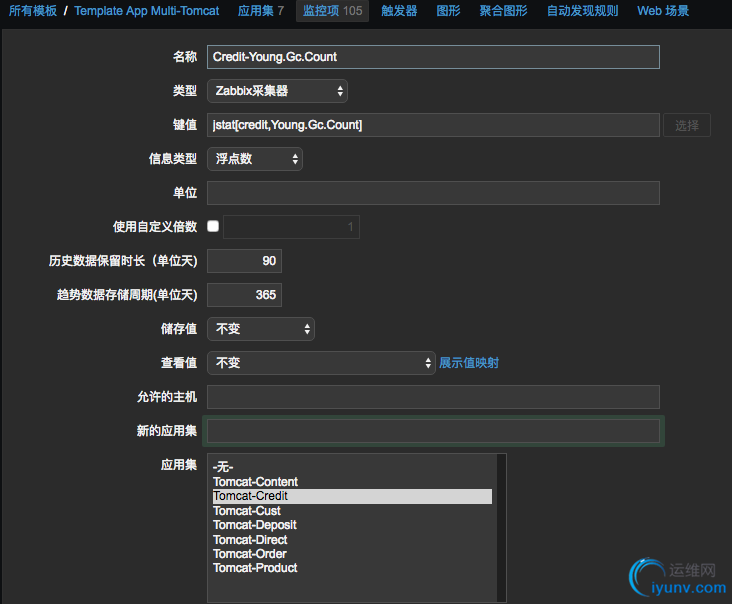Screen dimensions: 732x604
Task: Click the 单位 input field
Action: coord(433,193)
